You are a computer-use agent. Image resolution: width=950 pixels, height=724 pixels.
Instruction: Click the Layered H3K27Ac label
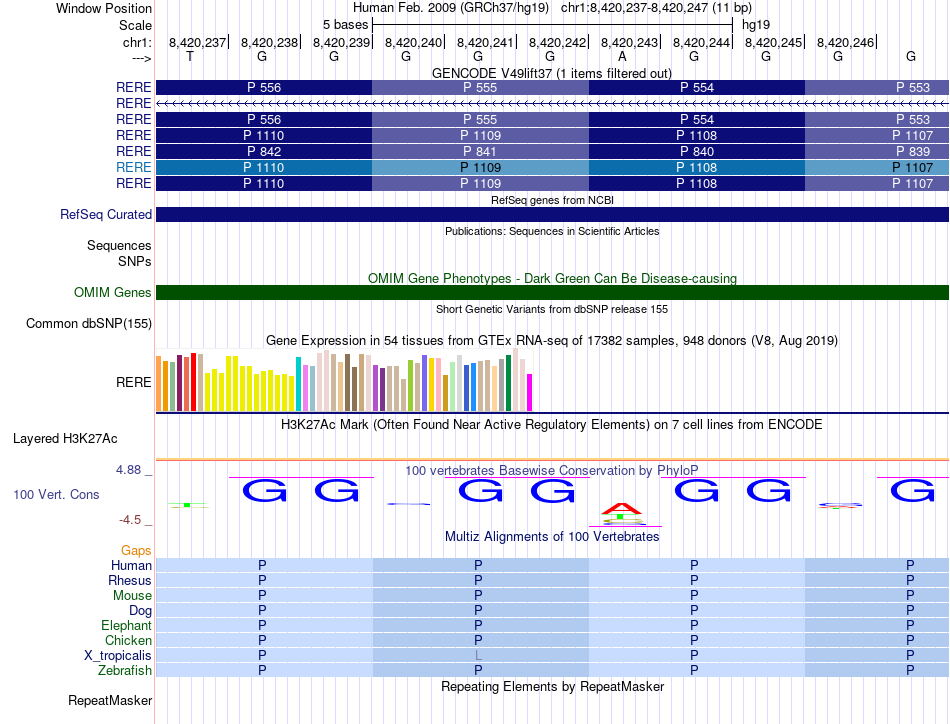pyautogui.click(x=65, y=439)
